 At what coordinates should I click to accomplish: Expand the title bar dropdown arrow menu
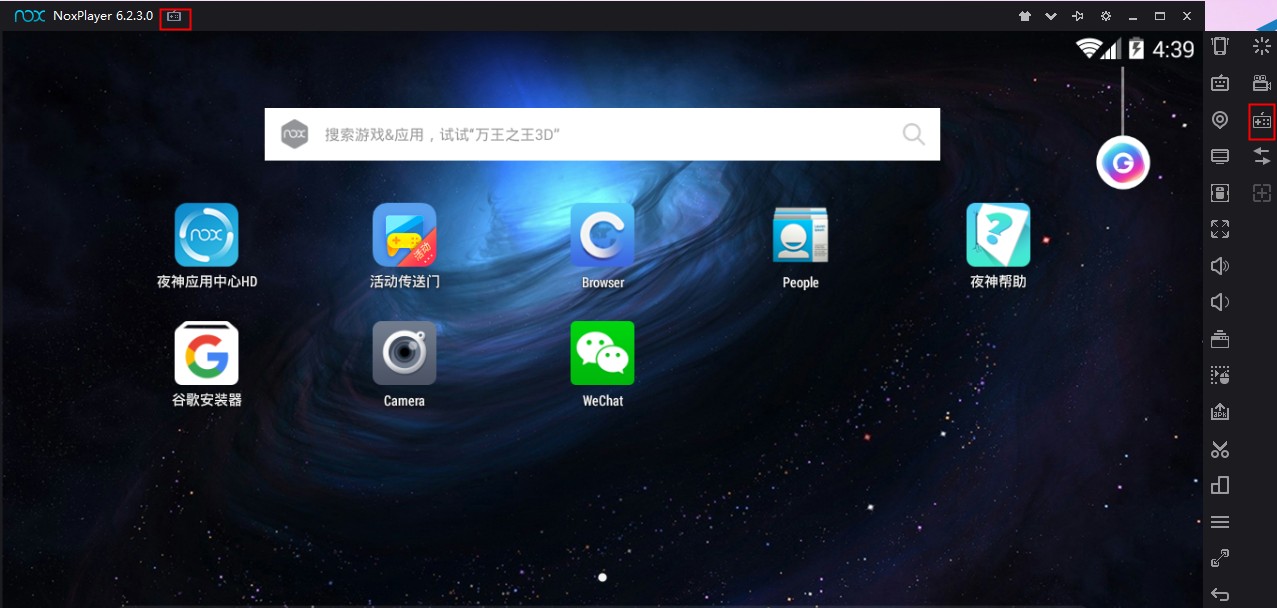tap(1051, 16)
